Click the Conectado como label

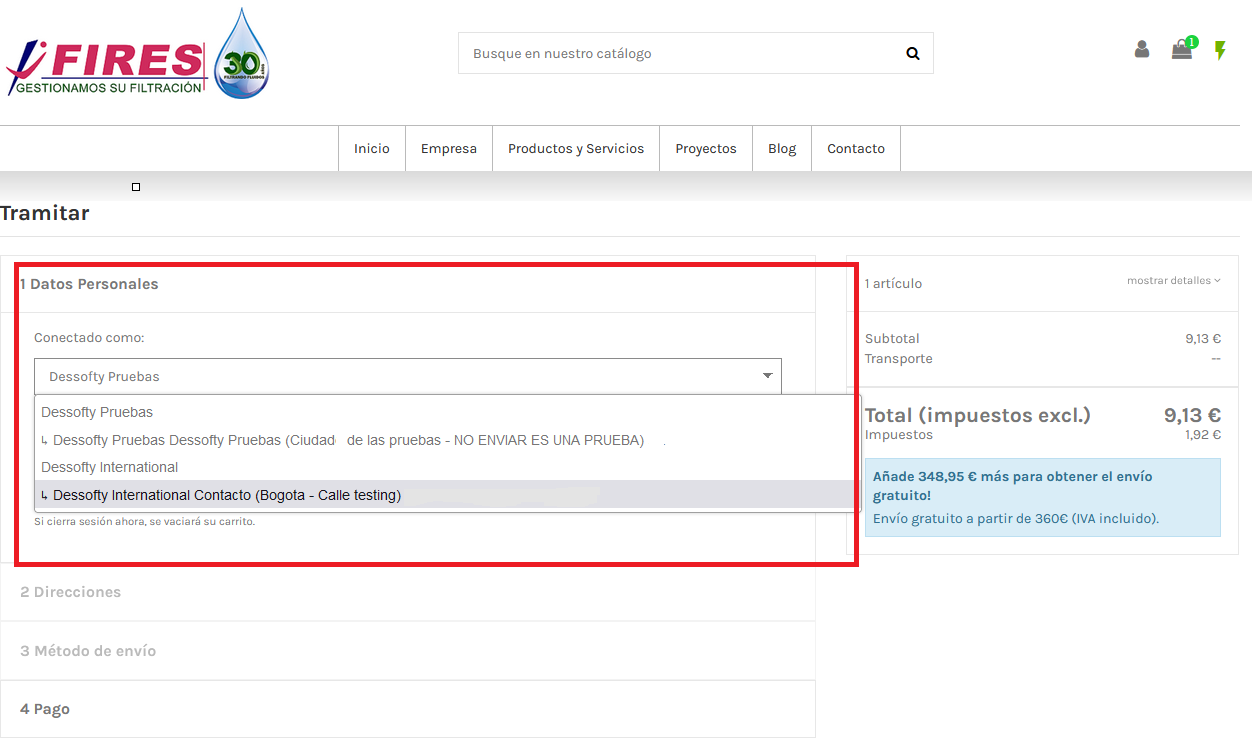89,338
